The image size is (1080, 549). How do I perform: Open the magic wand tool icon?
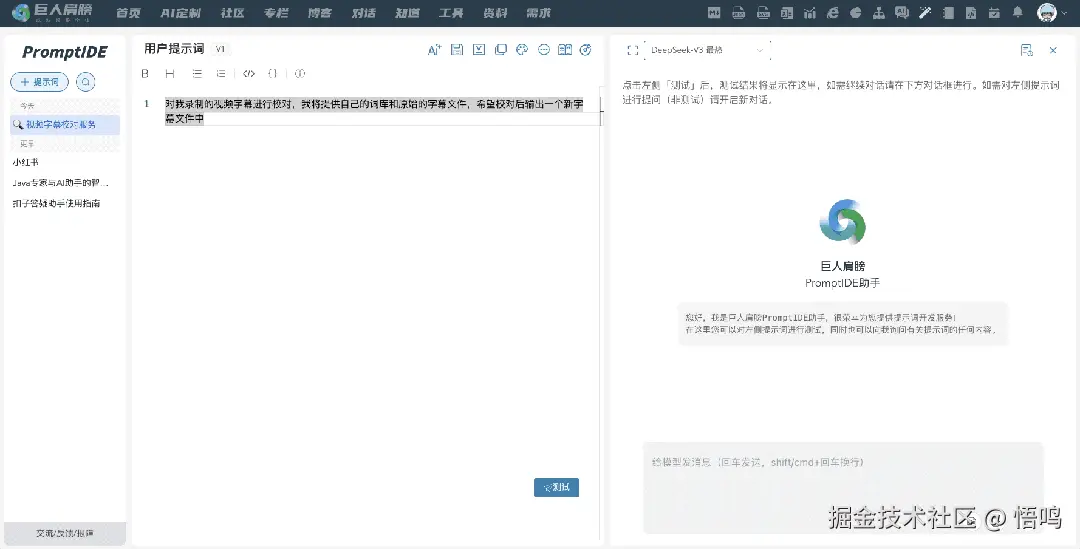pos(925,12)
